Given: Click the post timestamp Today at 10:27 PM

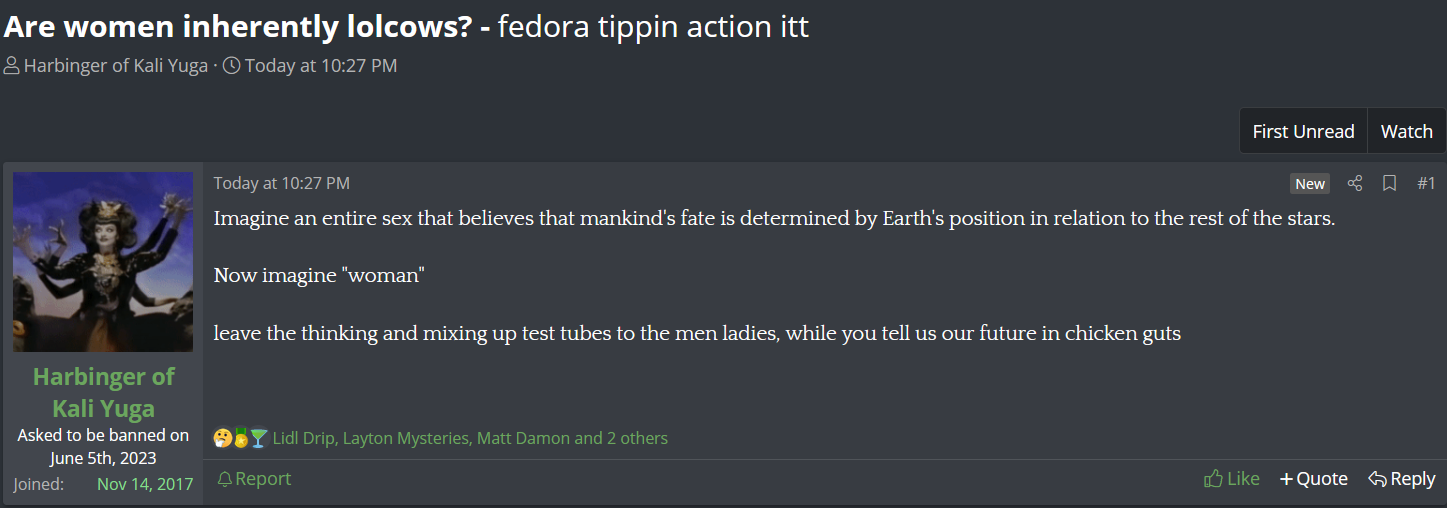Looking at the screenshot, I should [x=281, y=183].
